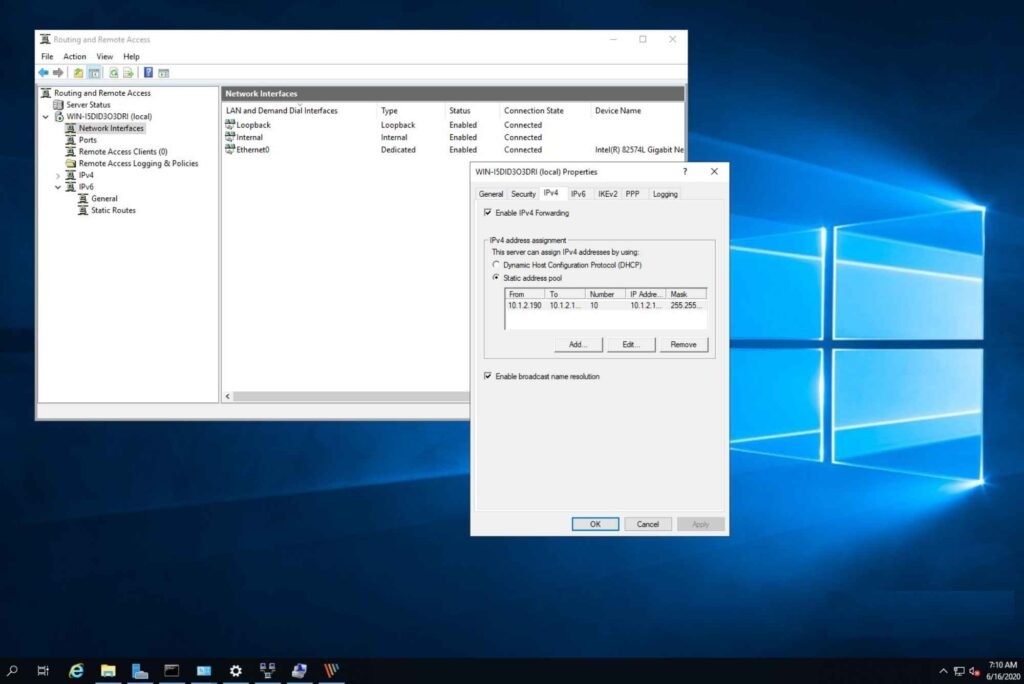Switch to the Logging tab

pyautogui.click(x=665, y=194)
